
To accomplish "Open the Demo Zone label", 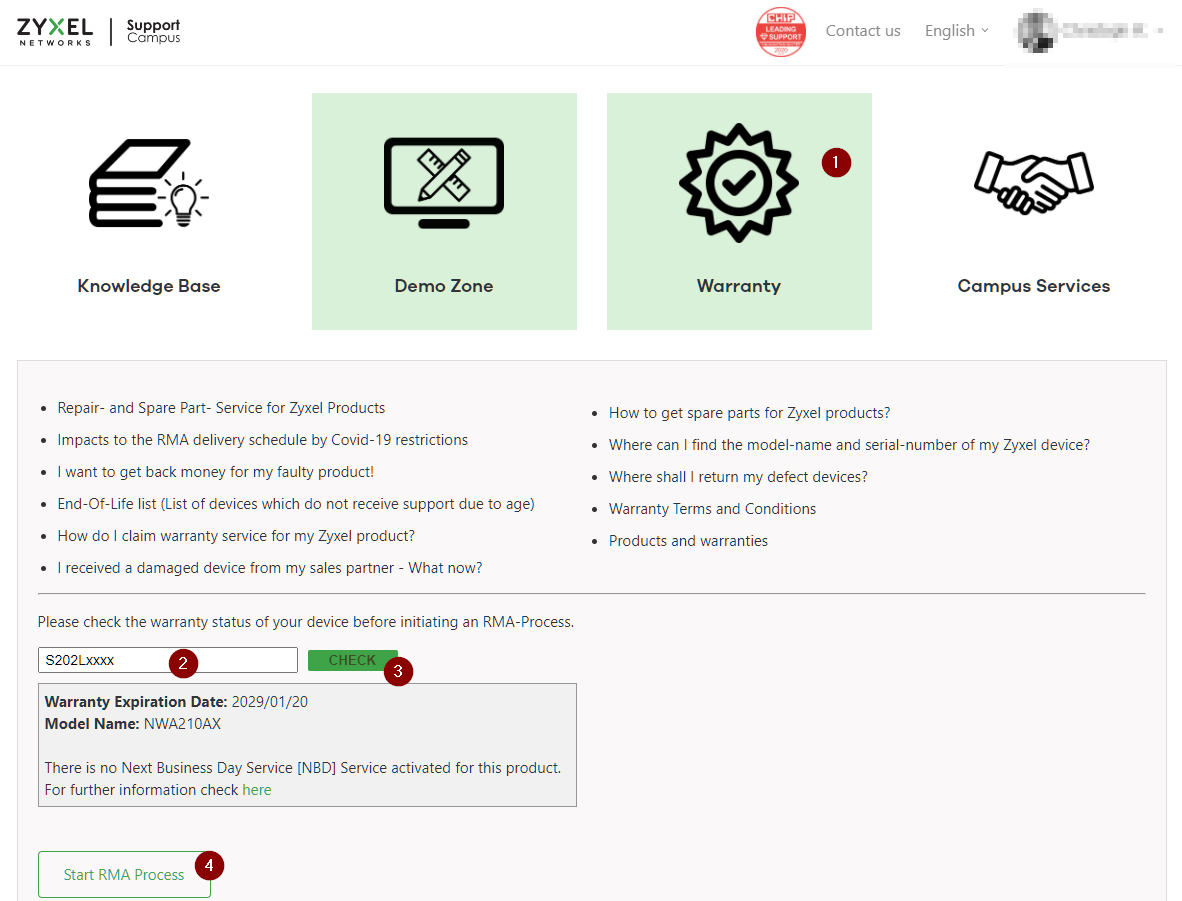I will [x=444, y=286].
